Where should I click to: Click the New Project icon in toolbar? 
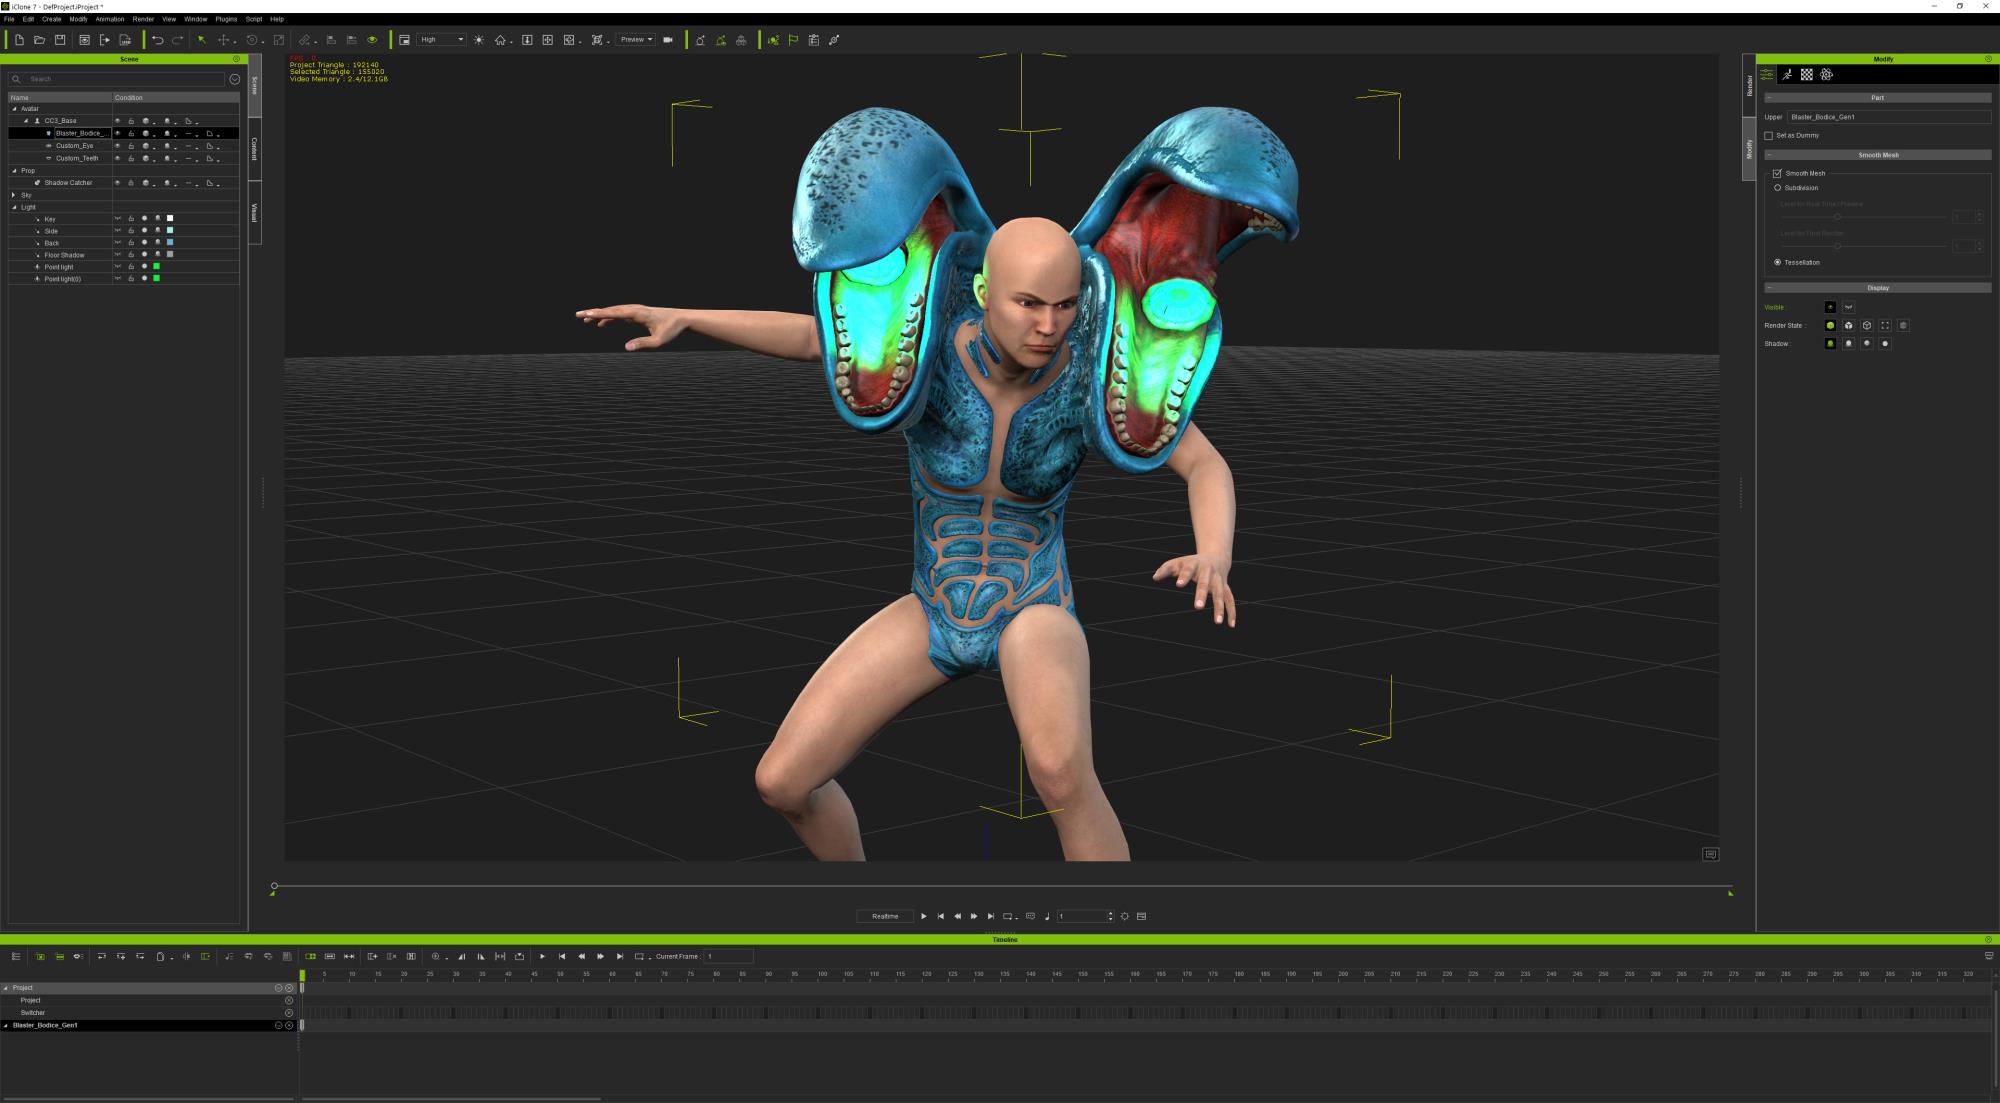click(x=19, y=40)
